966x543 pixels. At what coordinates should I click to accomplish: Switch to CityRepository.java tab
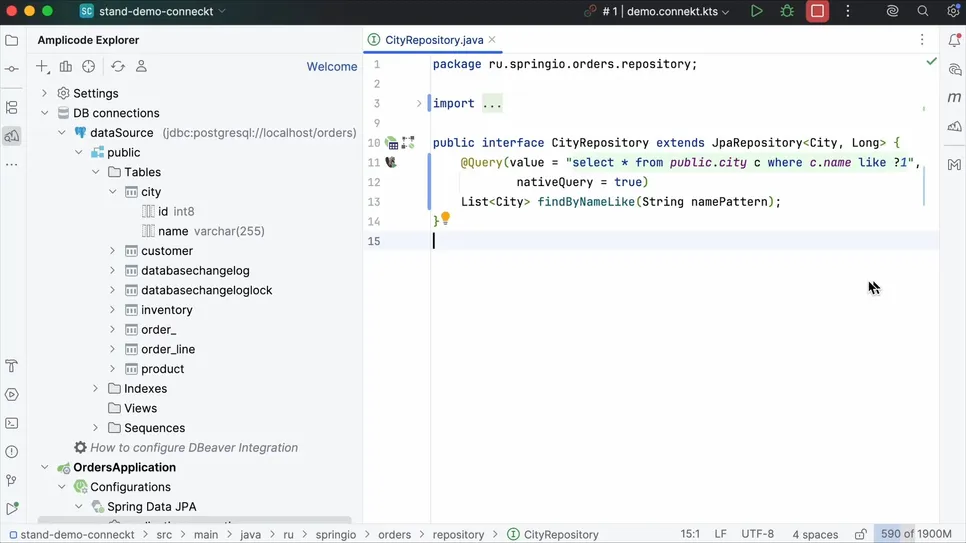point(434,40)
